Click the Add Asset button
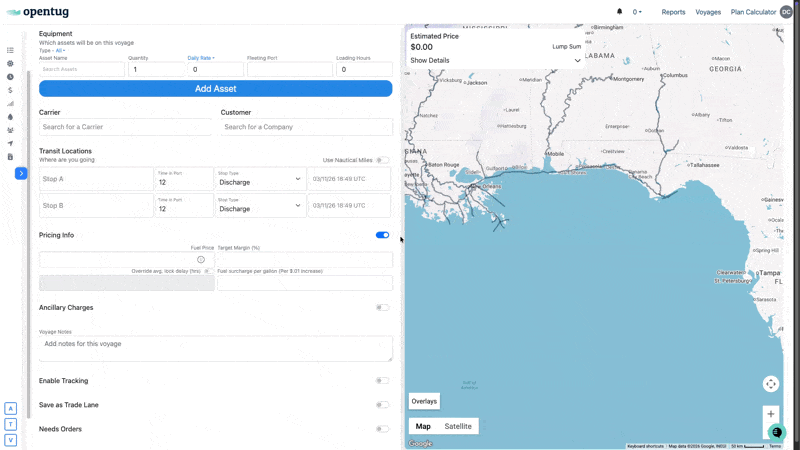Screen dimensions: 800x450 pyautogui.click(x=215, y=89)
